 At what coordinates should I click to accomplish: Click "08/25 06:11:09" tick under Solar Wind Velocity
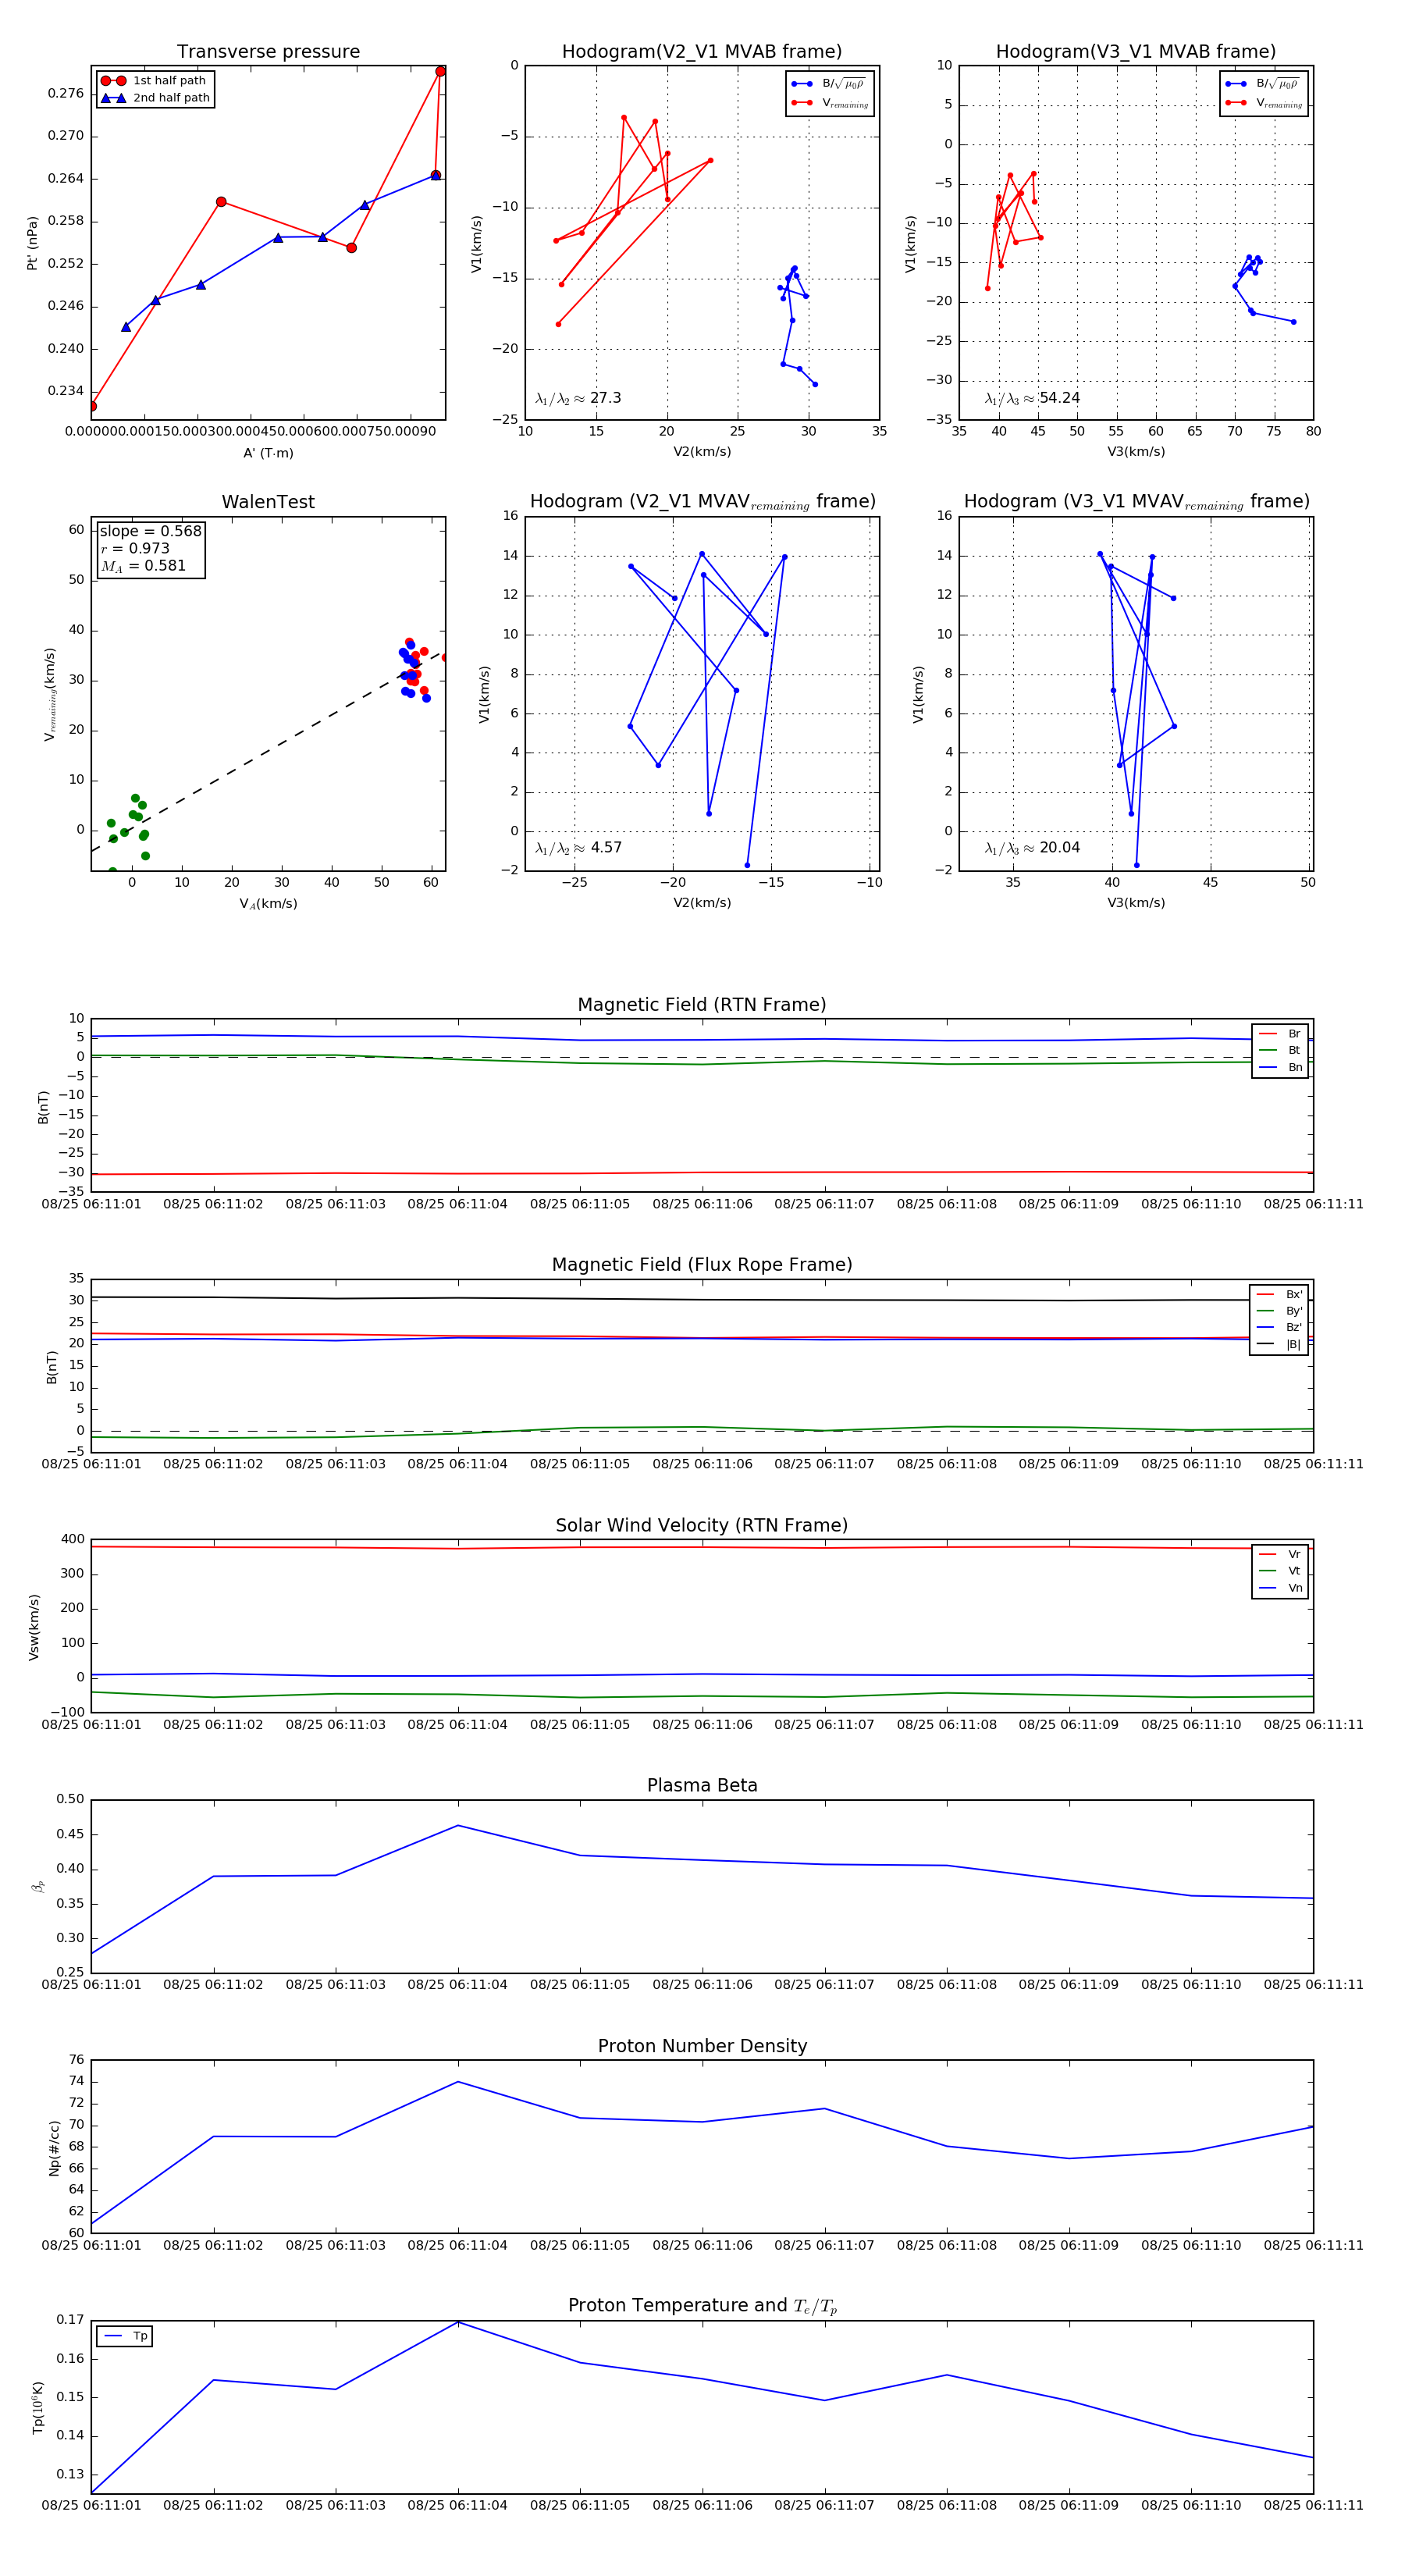coord(1068,1724)
